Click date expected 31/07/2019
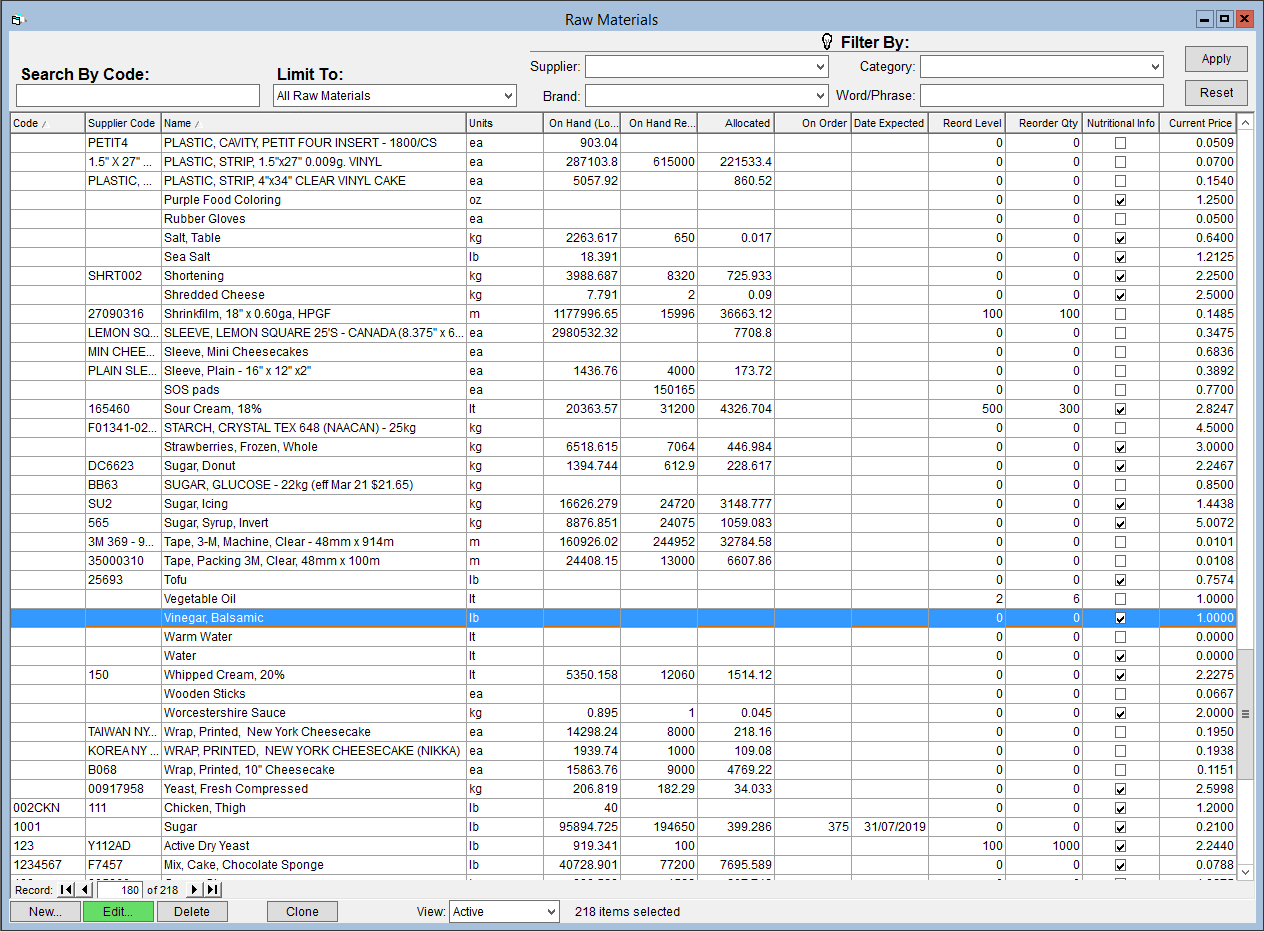Screen dimensions: 1264x932 890,827
